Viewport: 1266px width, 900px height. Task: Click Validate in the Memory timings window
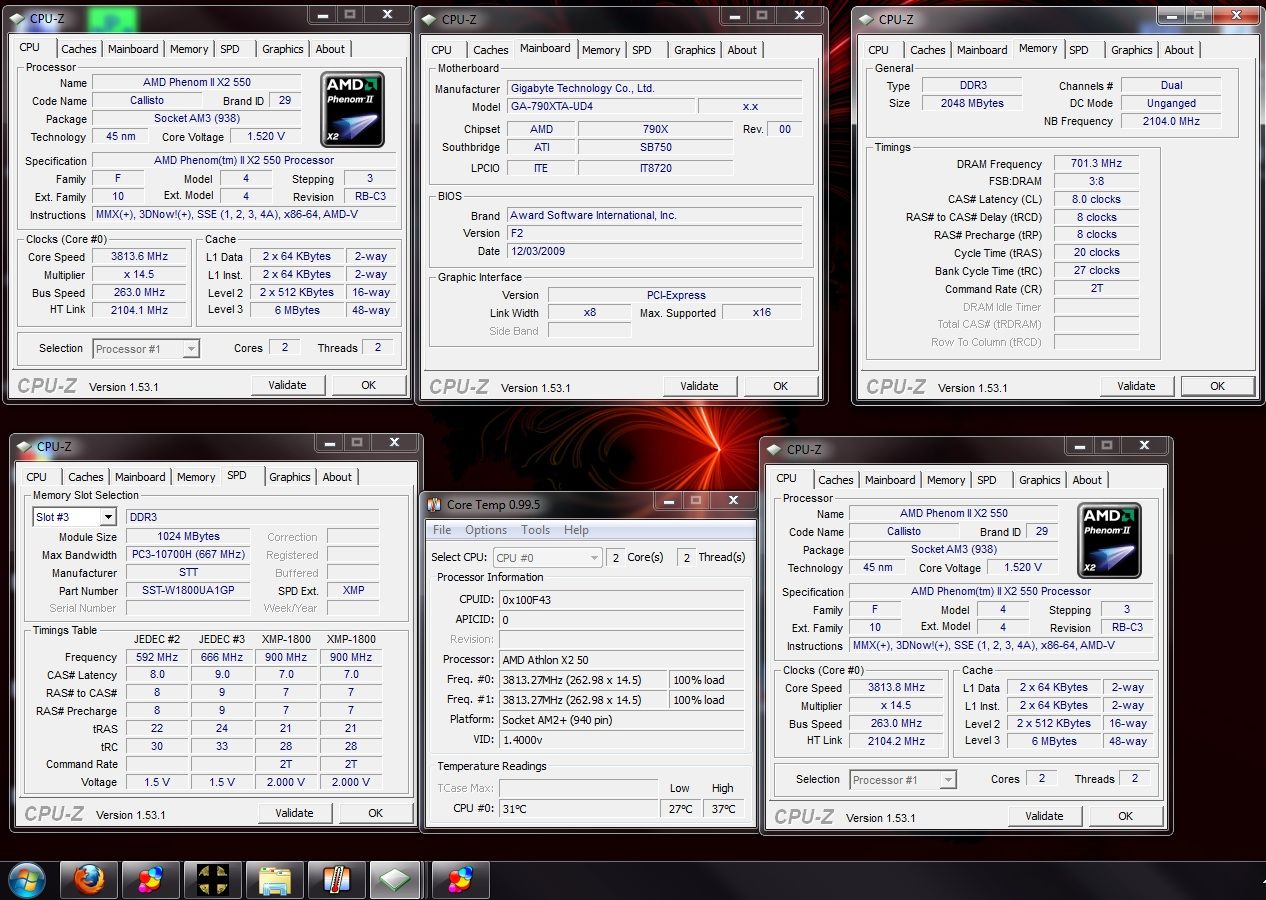click(x=1136, y=386)
